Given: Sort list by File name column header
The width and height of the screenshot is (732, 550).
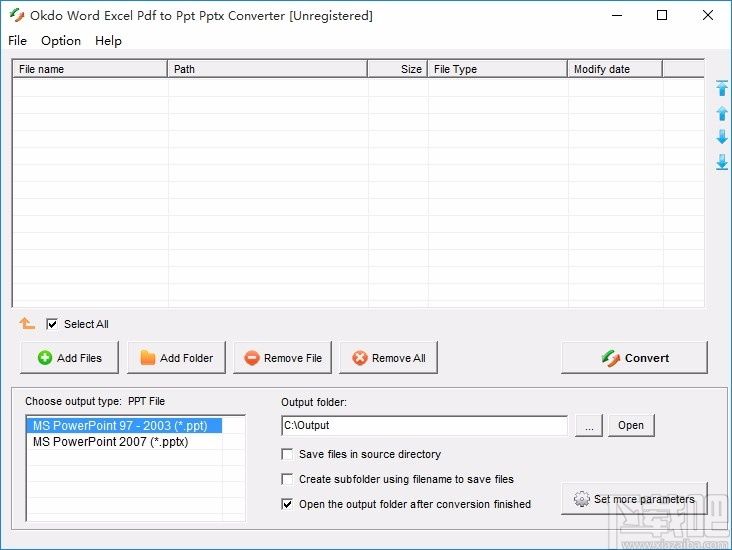Looking at the screenshot, I should [90, 69].
